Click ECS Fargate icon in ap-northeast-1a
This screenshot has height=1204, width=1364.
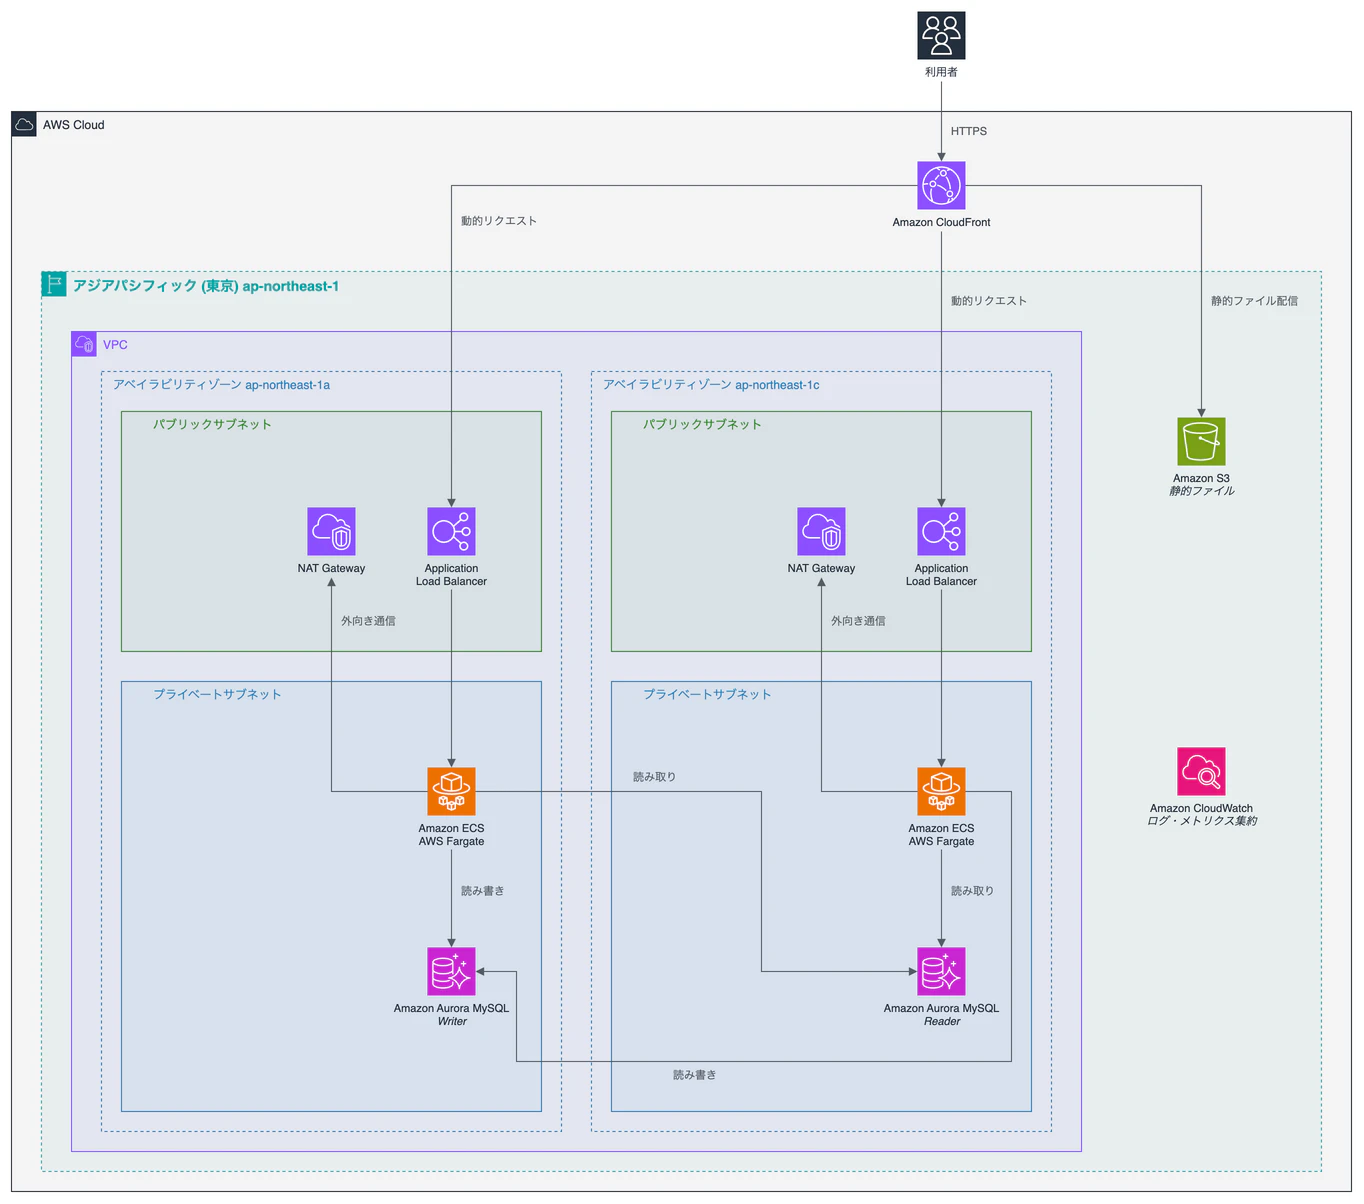(451, 792)
